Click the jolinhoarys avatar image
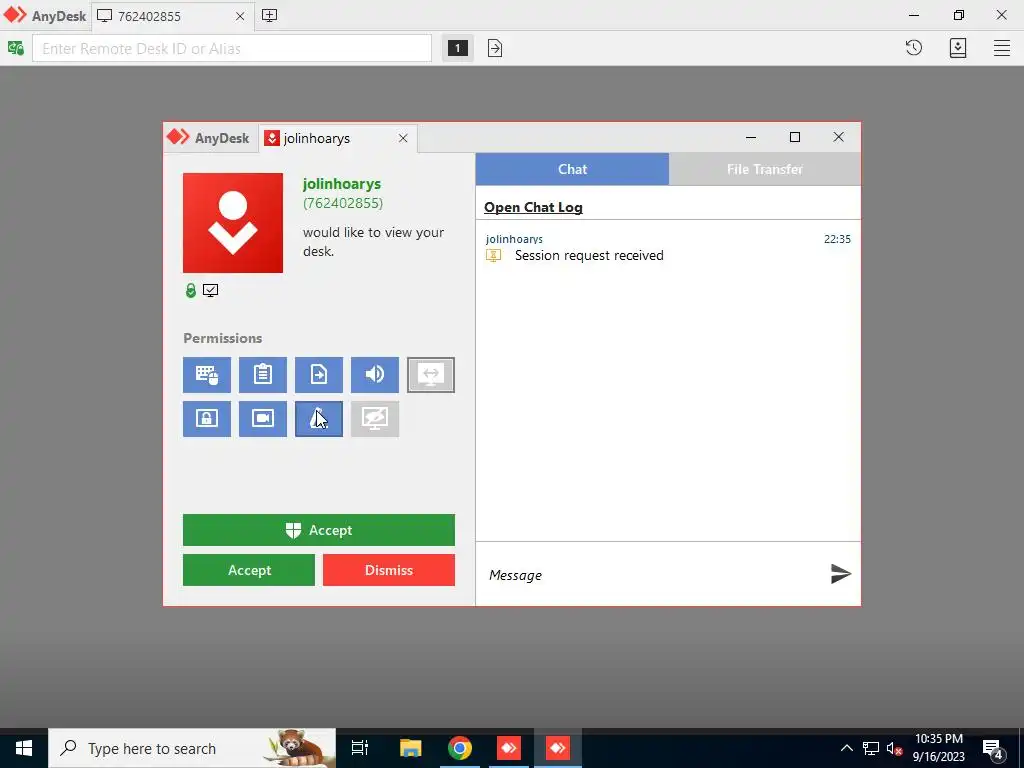 pos(232,223)
